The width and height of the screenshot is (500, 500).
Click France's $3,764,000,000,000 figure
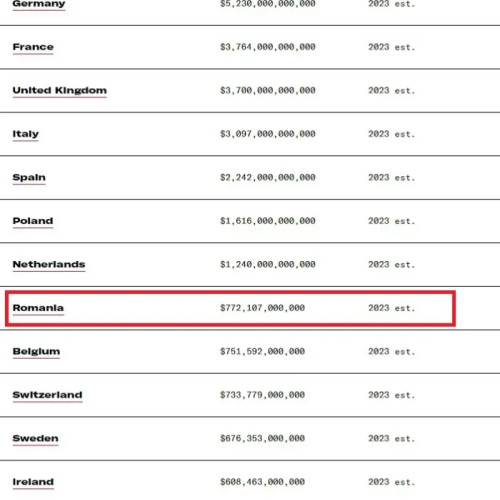click(268, 47)
